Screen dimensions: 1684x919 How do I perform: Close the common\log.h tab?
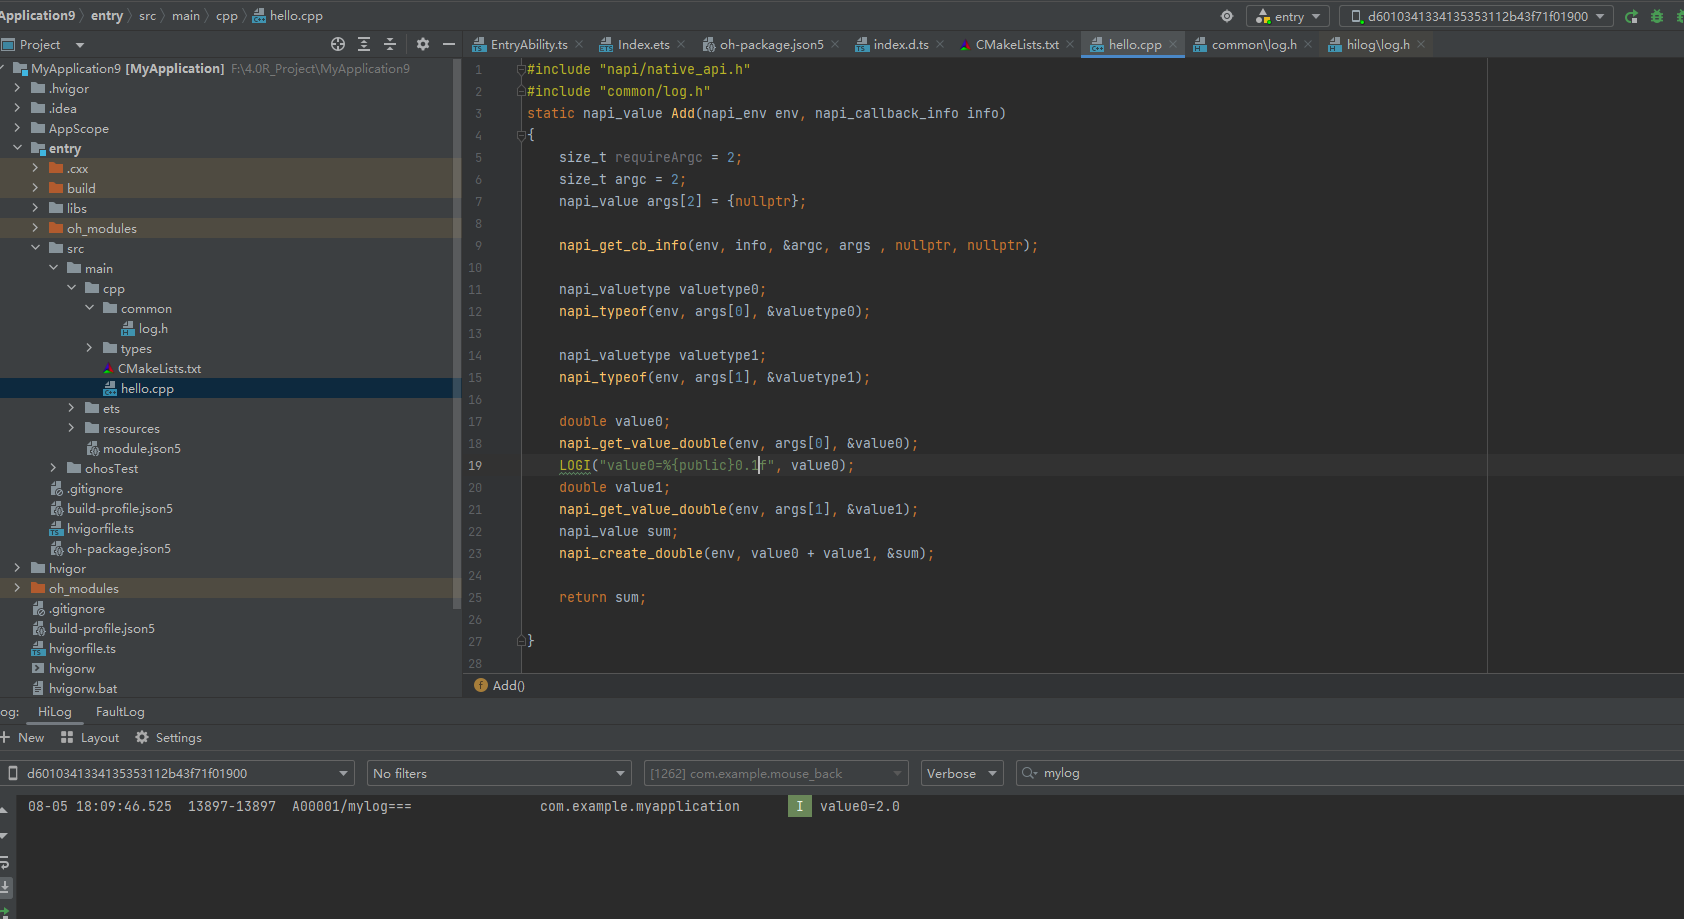coord(1308,44)
